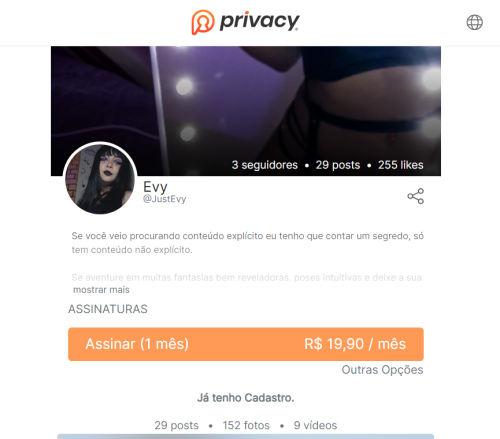Select the 29 posts filter below

click(176, 425)
